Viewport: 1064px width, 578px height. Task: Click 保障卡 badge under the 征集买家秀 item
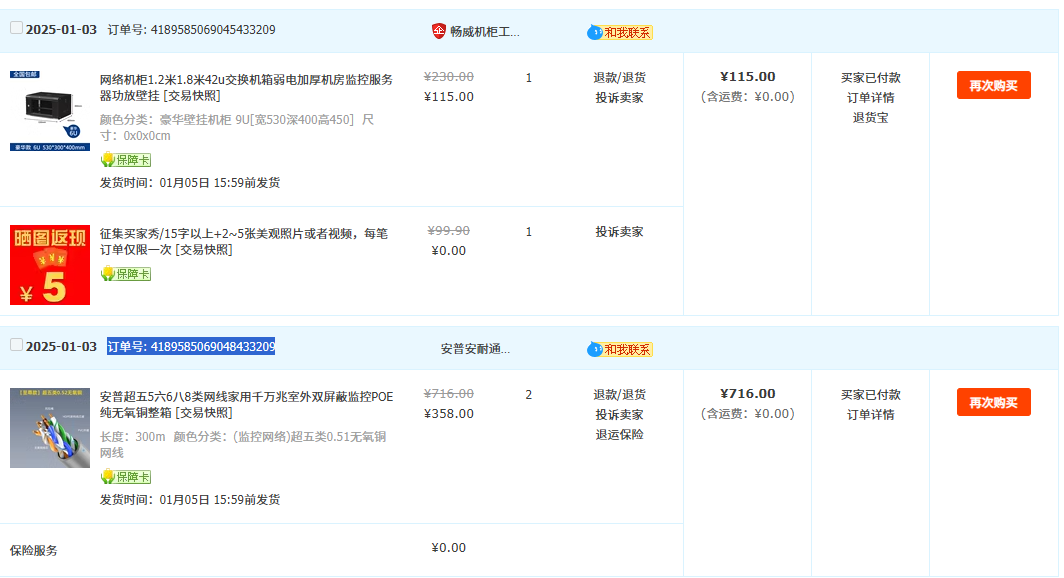click(126, 274)
